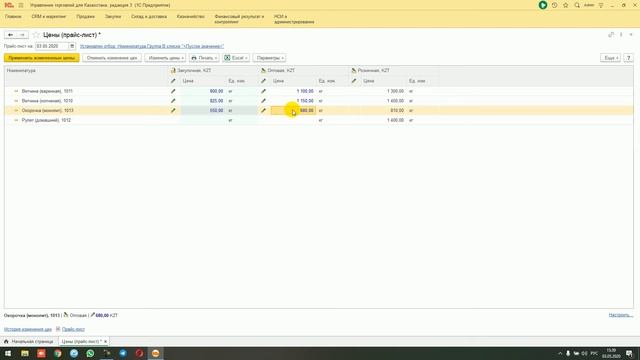Expand the Excel dropdown
Screen dimensions: 640x360
[x=236, y=58]
